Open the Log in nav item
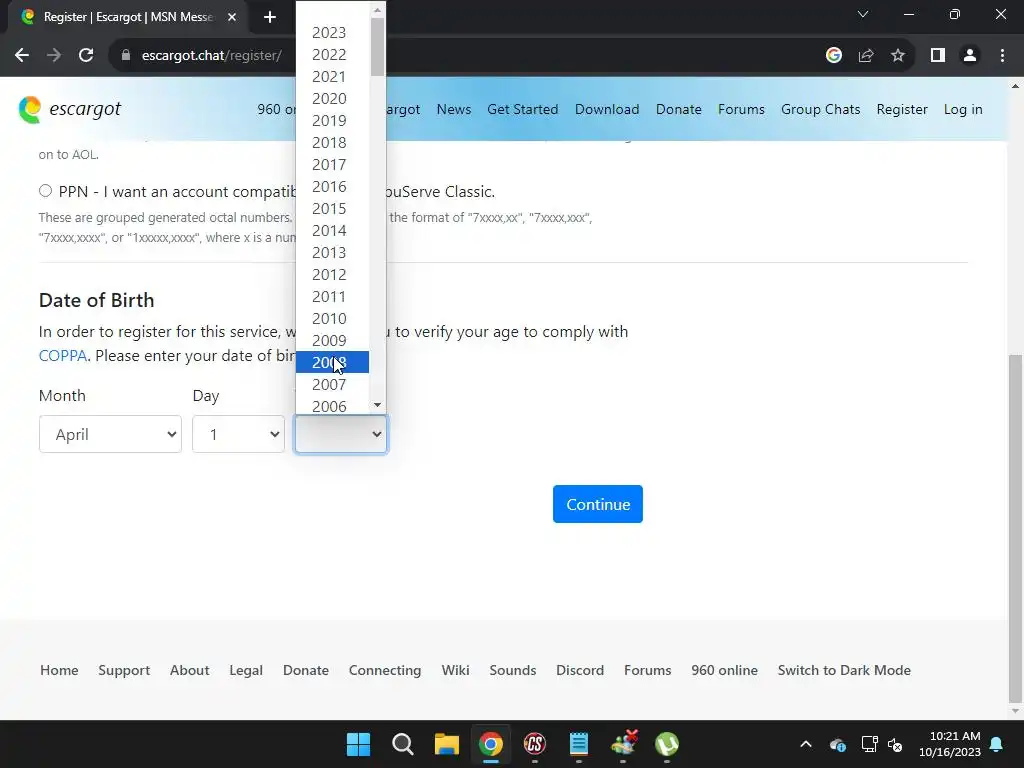 click(963, 109)
